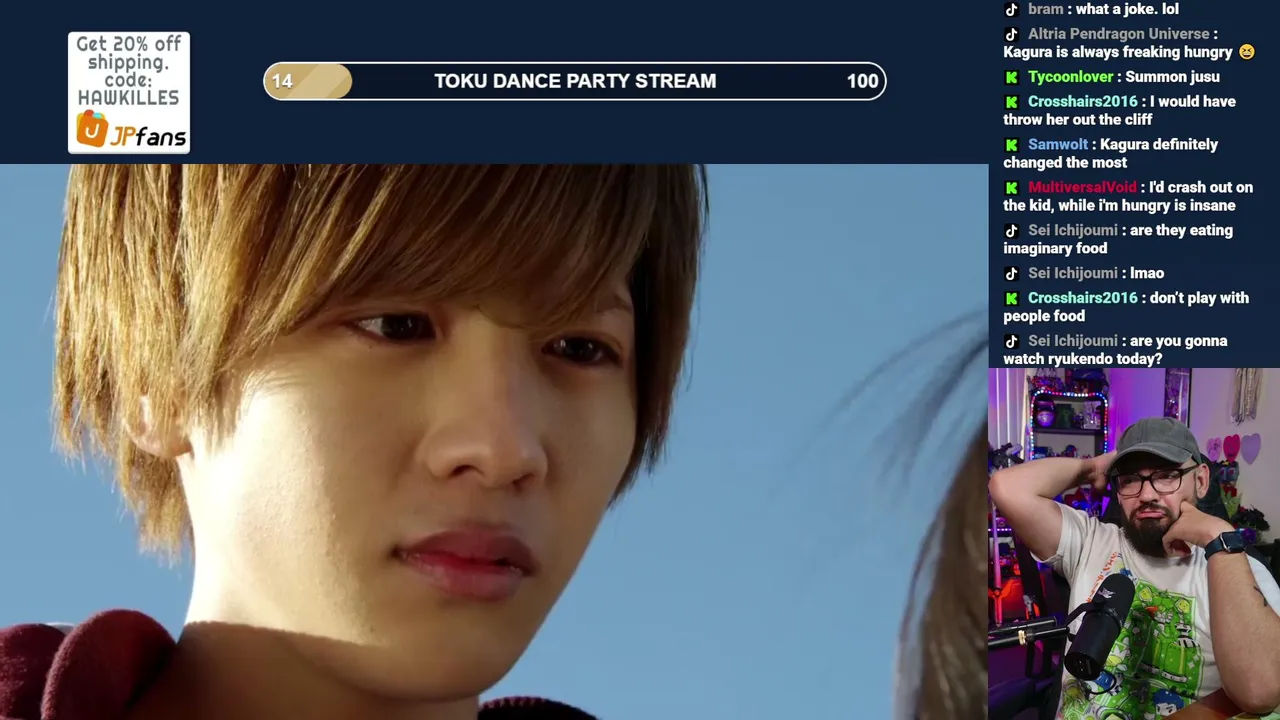
Task: Click the main video showing the blond-haired person
Action: (494, 442)
